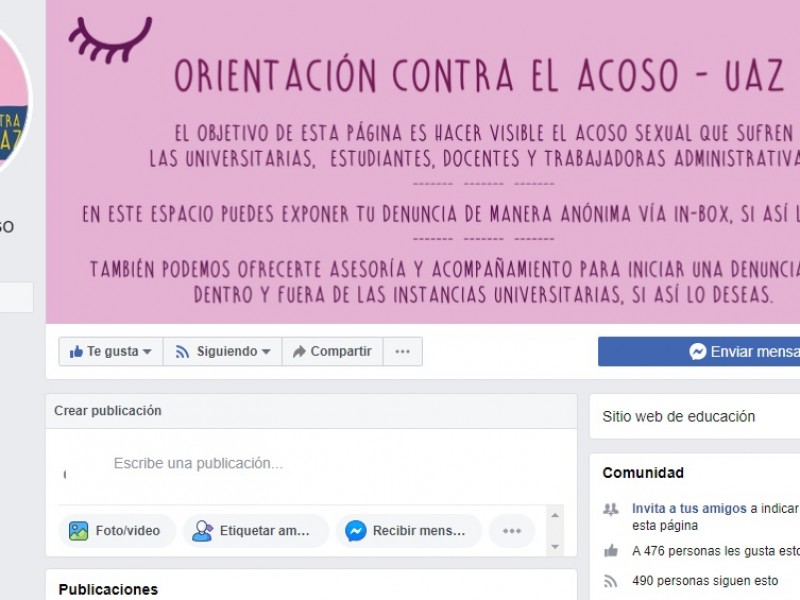800x600 pixels.
Task: Click the scrollbar down arrow in post composer
Action: [555, 546]
